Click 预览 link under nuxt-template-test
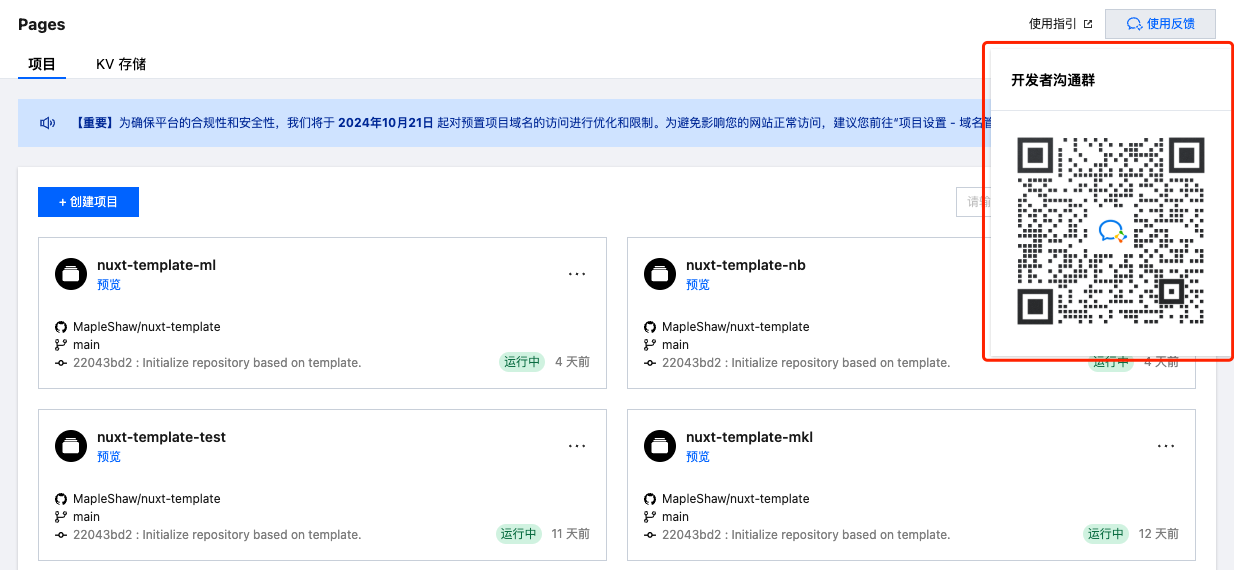The width and height of the screenshot is (1234, 570). click(109, 457)
